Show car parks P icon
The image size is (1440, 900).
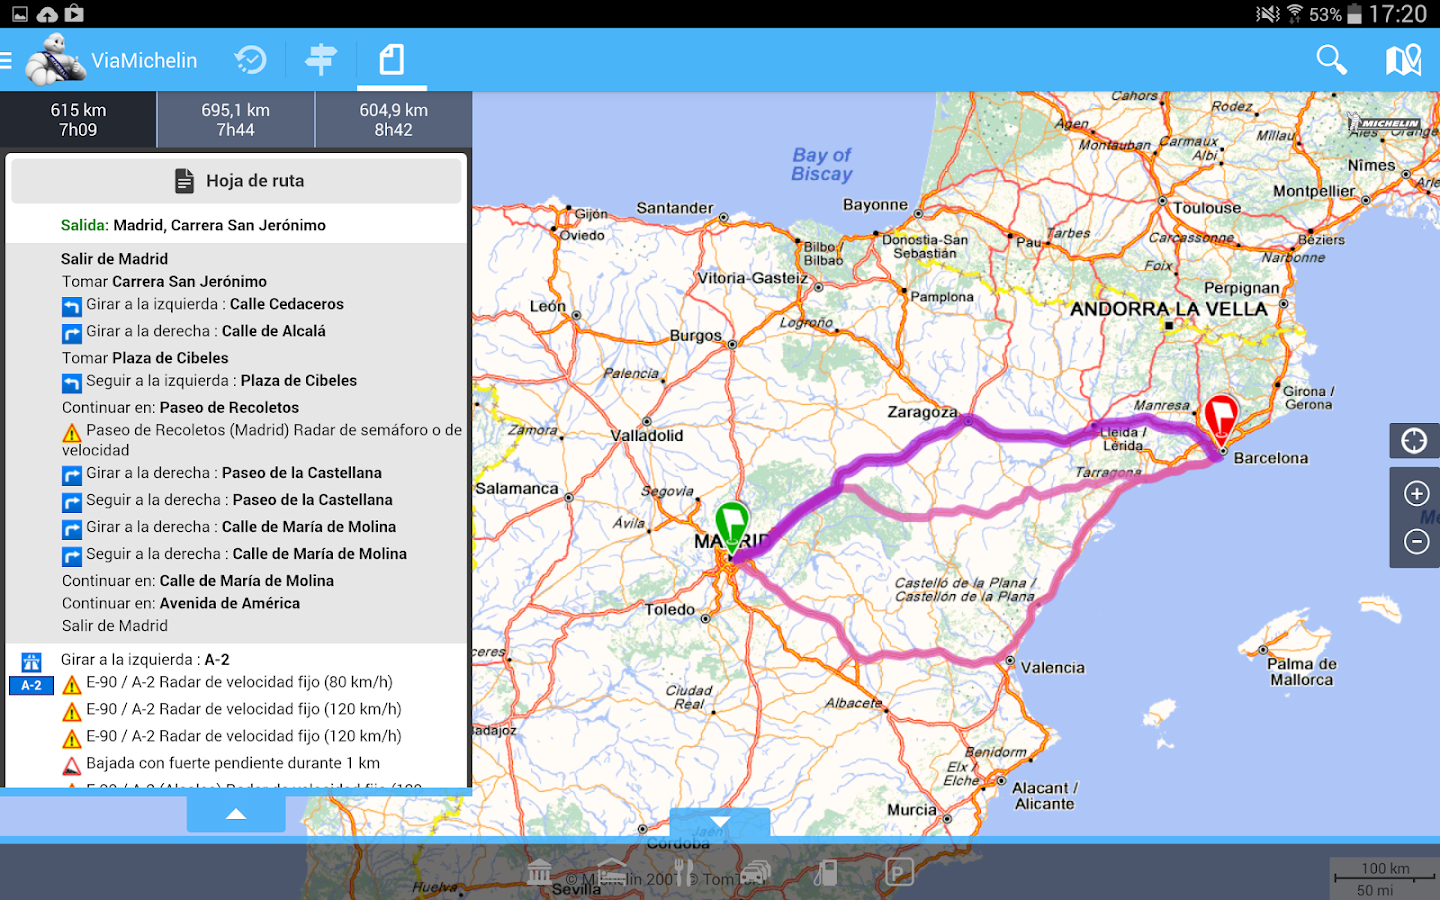pos(899,872)
